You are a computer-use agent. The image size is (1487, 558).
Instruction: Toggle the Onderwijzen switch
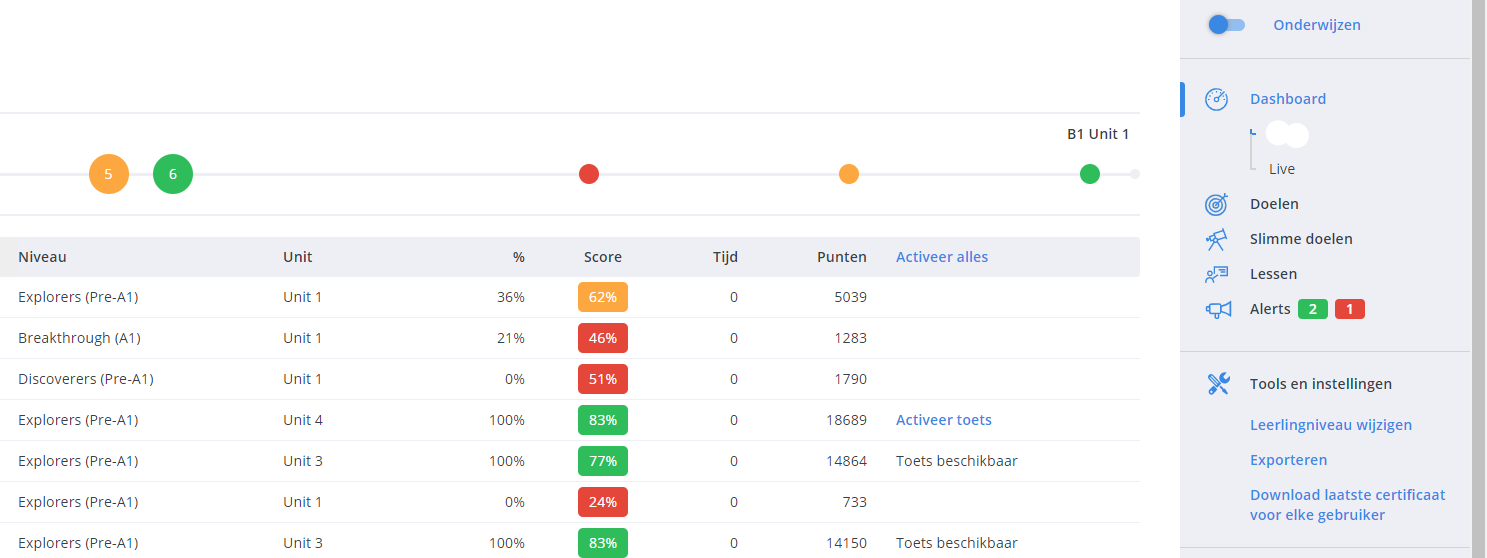pyautogui.click(x=1226, y=25)
